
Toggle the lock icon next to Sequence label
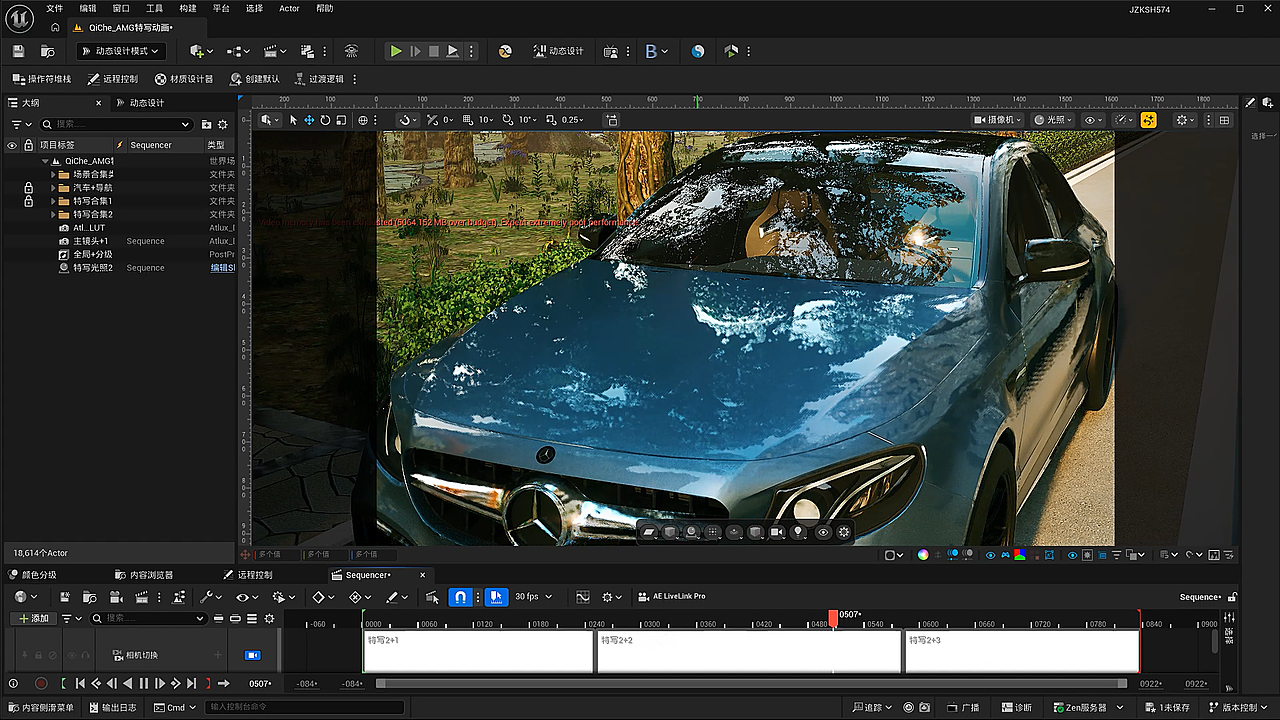pyautogui.click(x=1232, y=597)
